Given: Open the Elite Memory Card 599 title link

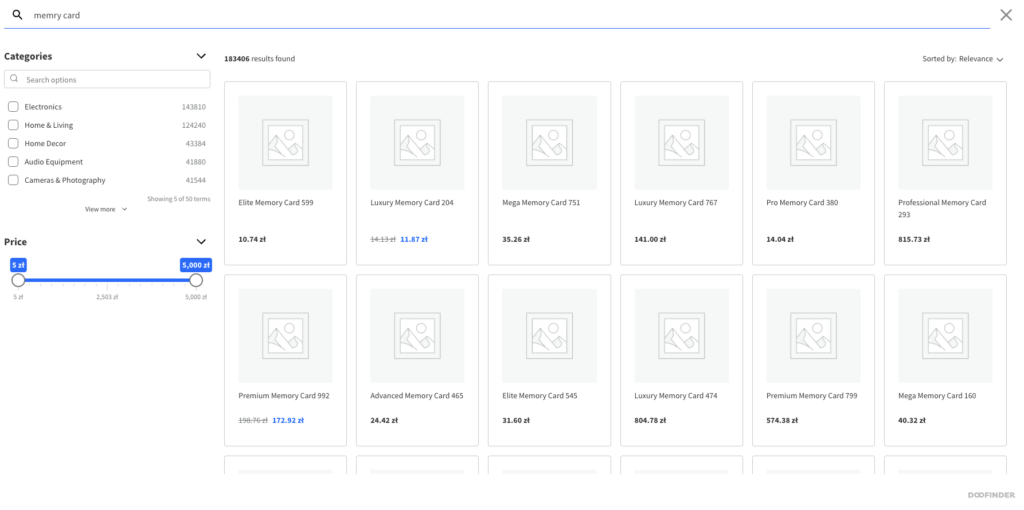Looking at the screenshot, I should coord(276,202).
